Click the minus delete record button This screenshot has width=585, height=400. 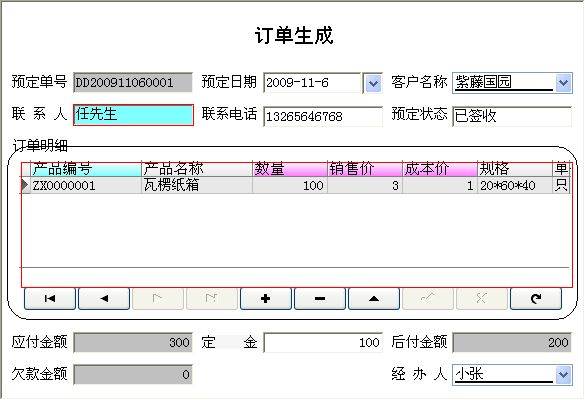[320, 299]
